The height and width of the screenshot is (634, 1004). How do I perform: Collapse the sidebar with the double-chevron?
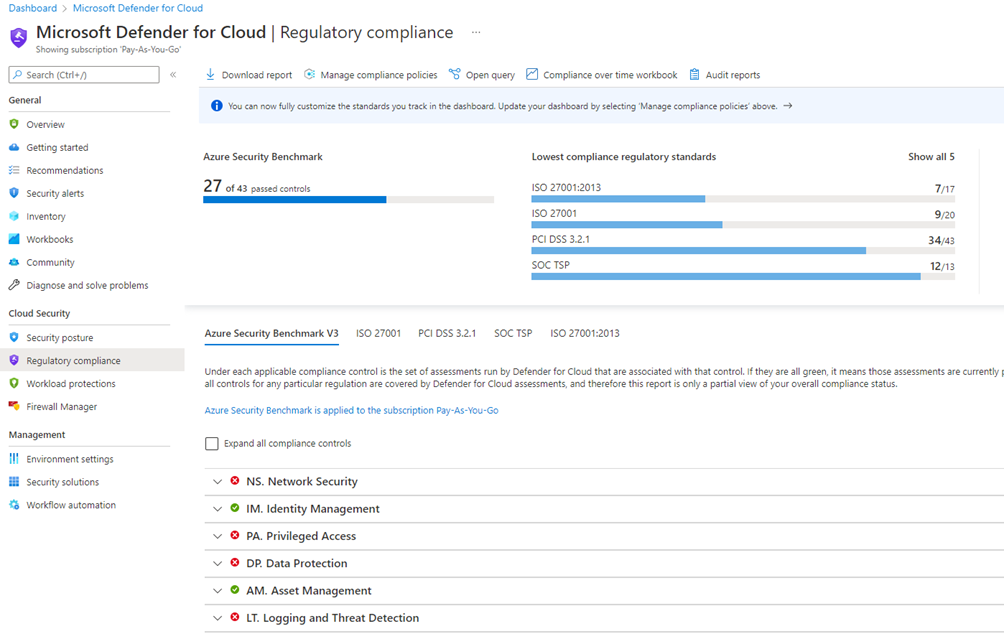coord(173,75)
